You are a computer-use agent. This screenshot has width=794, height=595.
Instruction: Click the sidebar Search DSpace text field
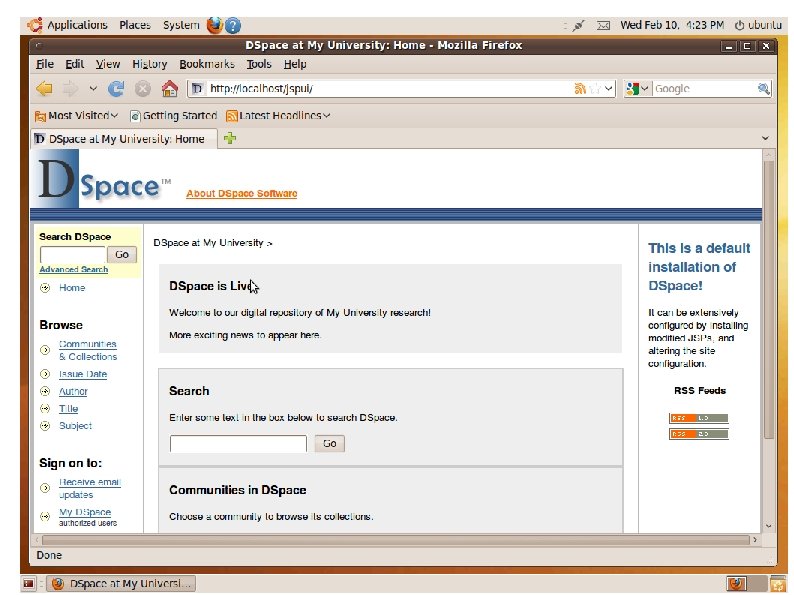[72, 255]
